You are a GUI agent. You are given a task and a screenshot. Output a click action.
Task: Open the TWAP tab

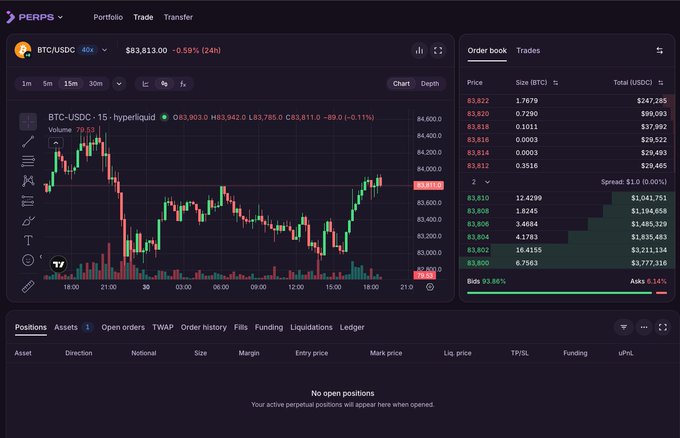click(163, 327)
